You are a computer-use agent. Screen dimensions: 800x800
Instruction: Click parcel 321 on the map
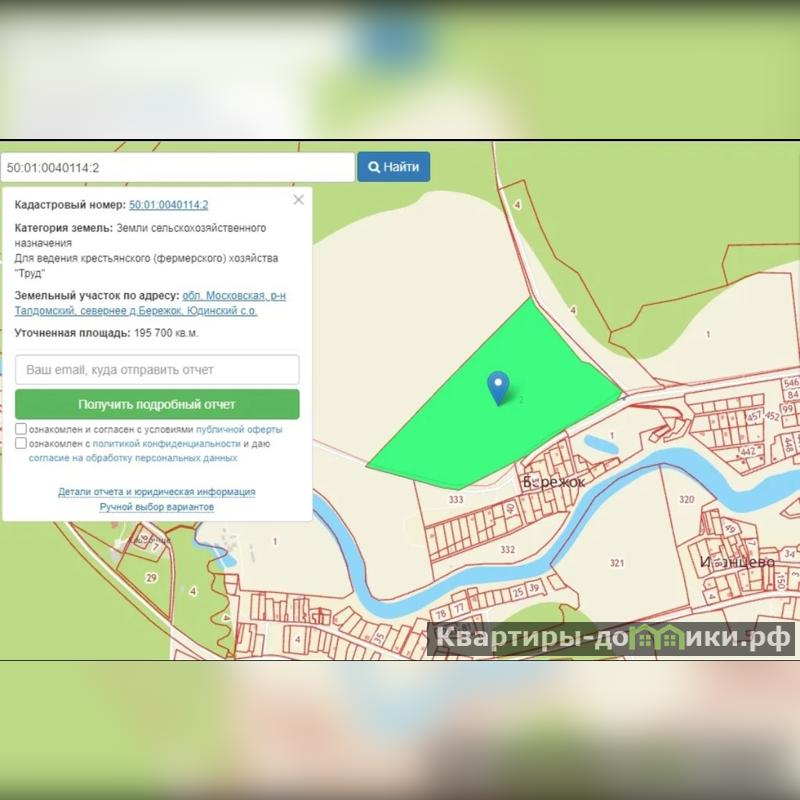click(617, 563)
